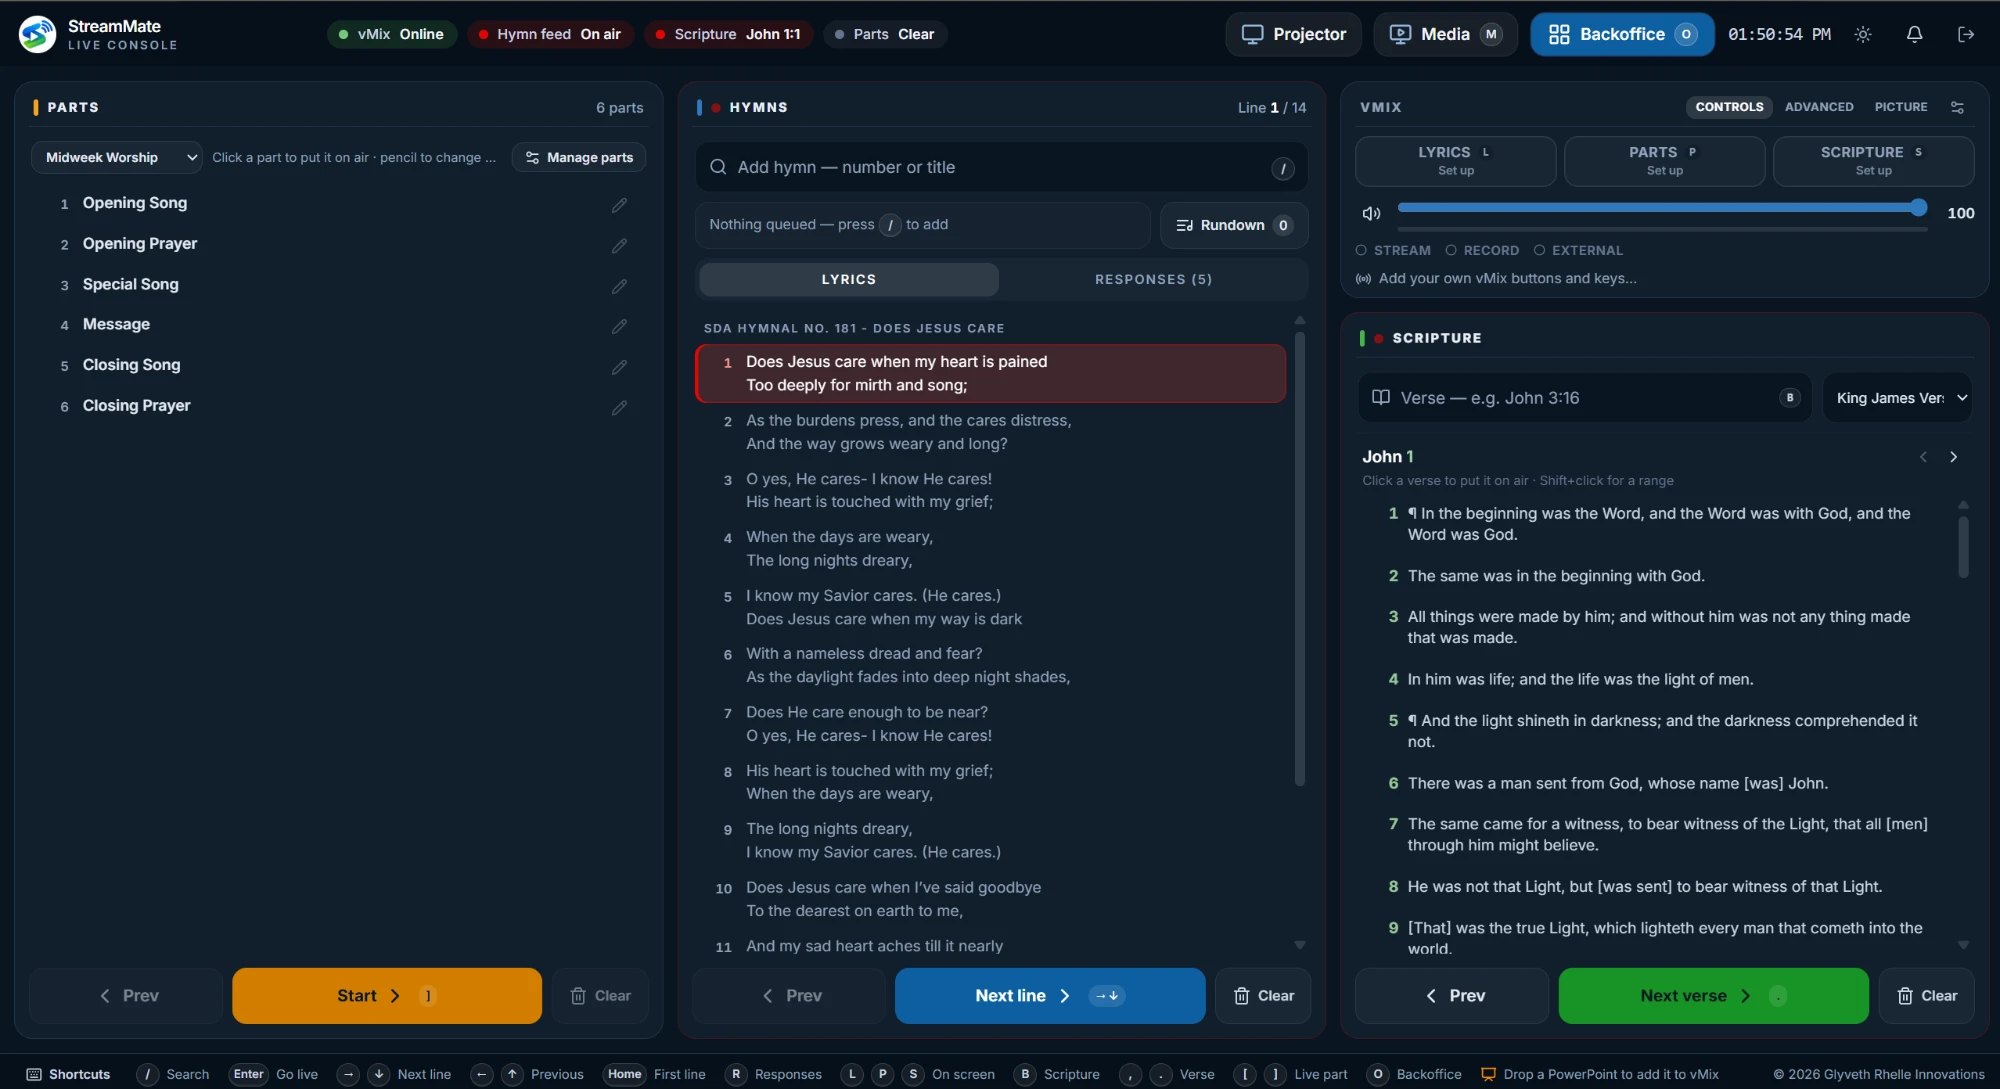This screenshot has width=2000, height=1089.
Task: Open Shortcuts in the bottom bar
Action: [x=68, y=1074]
